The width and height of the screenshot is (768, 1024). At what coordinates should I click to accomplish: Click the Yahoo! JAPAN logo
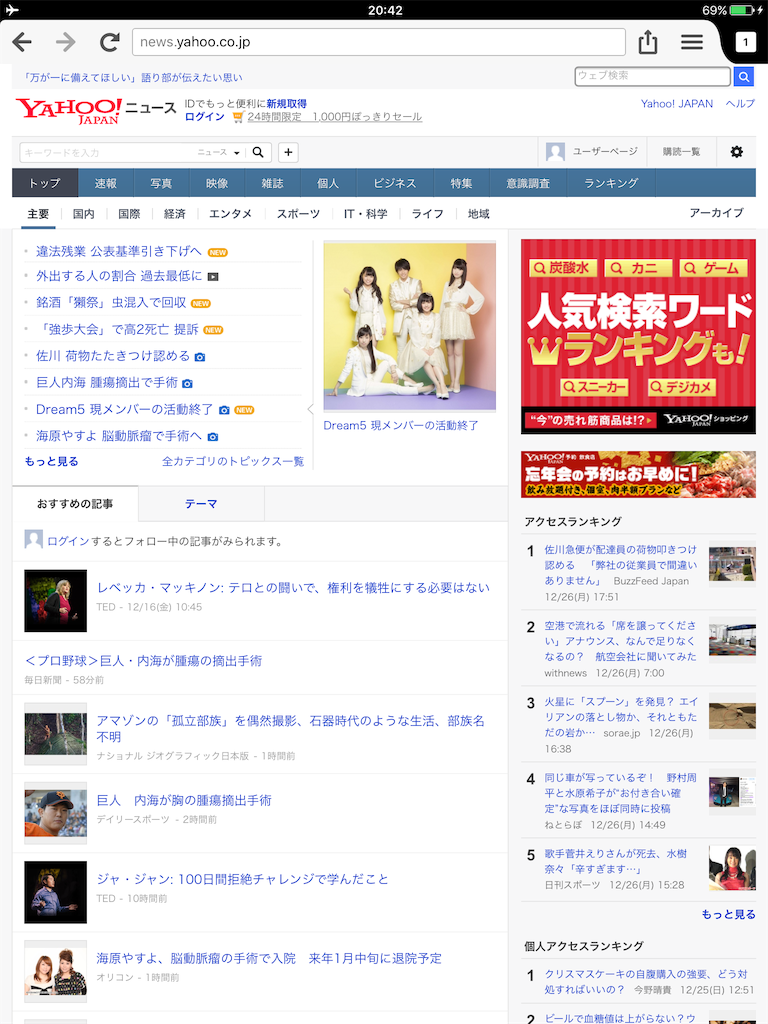(69, 111)
